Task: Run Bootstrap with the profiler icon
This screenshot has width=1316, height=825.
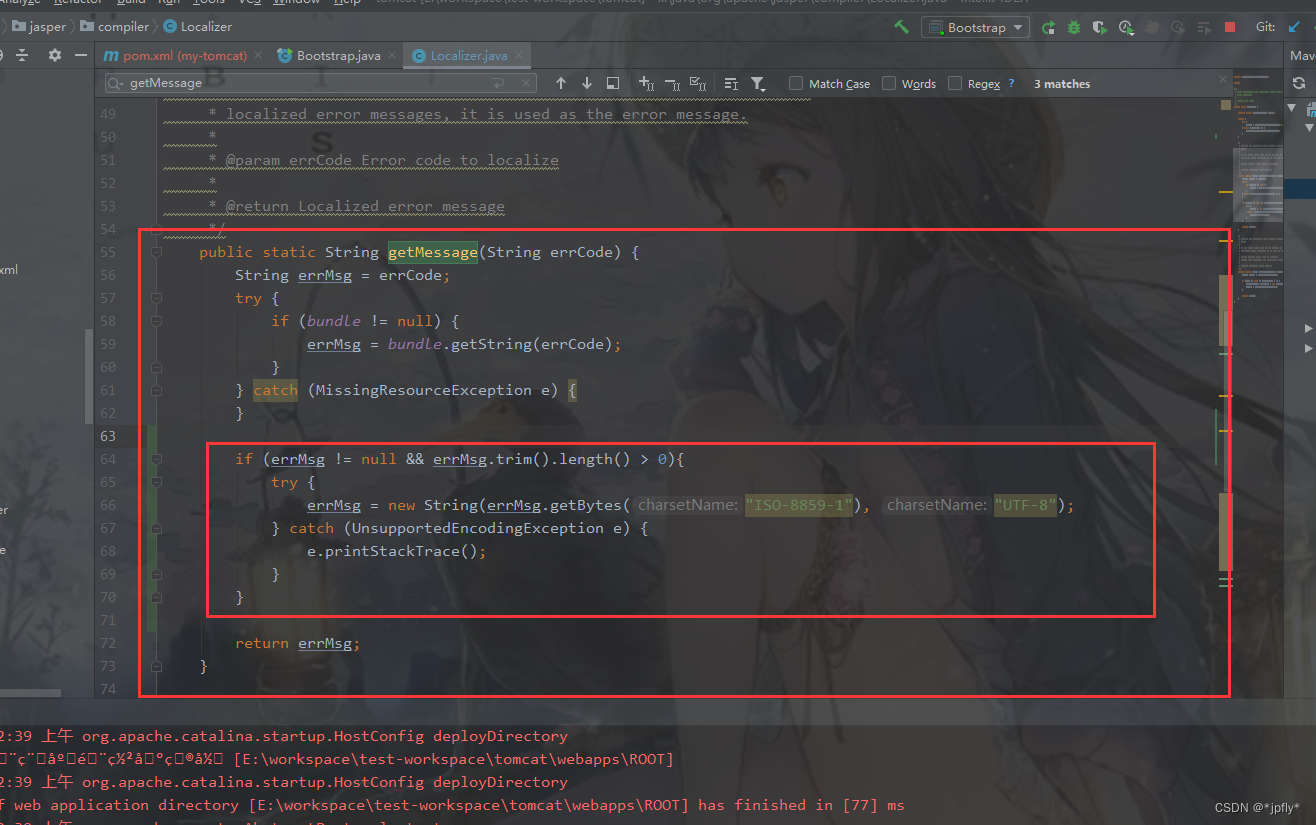Action: coord(1127,27)
